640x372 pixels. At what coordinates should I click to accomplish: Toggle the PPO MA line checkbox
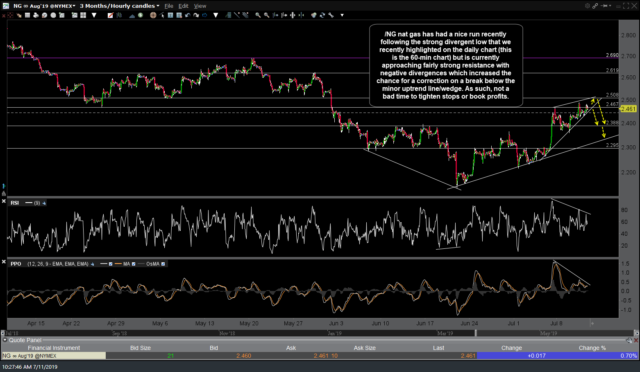click(x=133, y=264)
